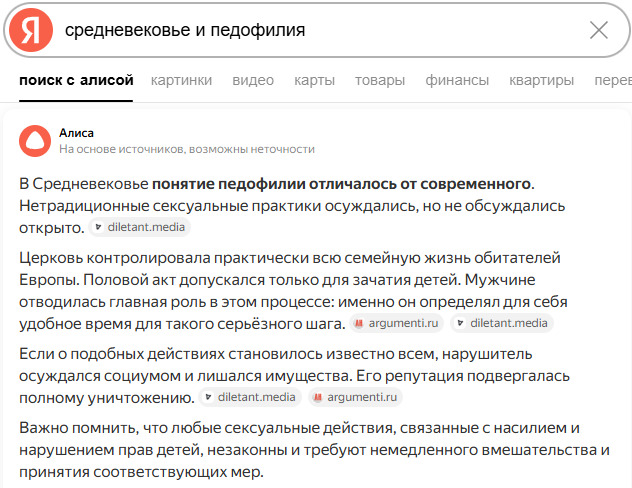Open the 'квартиры' tab

click(x=541, y=80)
